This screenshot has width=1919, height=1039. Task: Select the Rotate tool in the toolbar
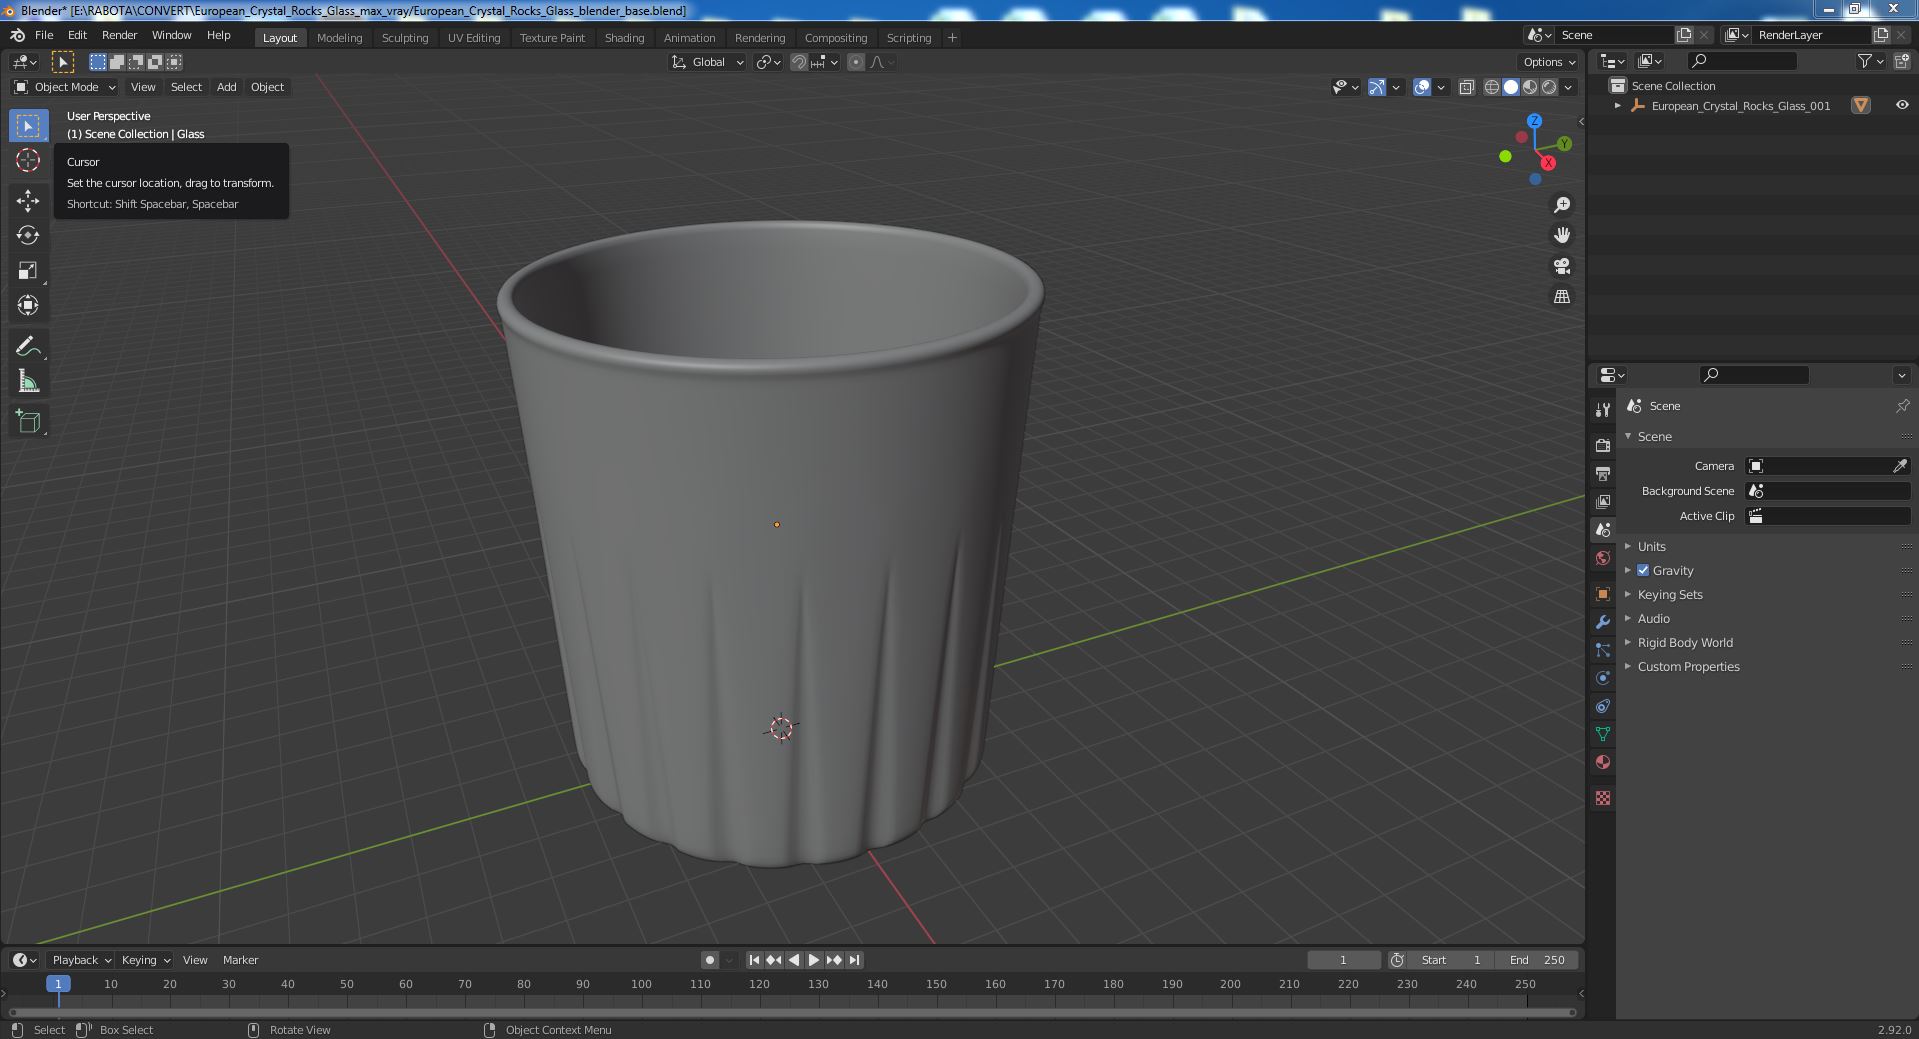tap(28, 235)
